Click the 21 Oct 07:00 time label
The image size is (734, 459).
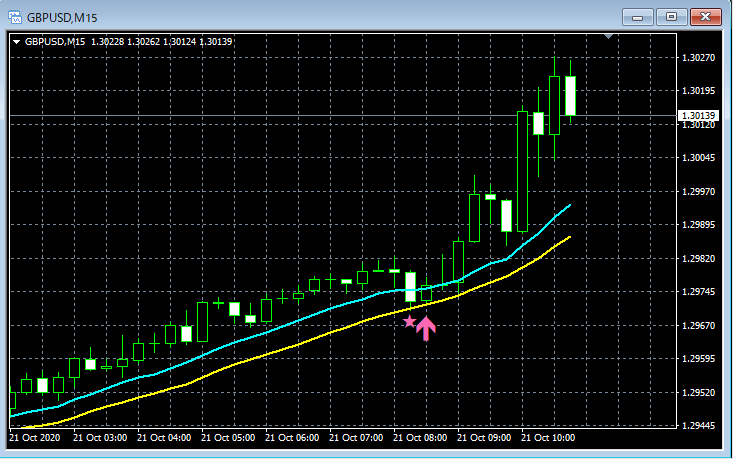tap(356, 438)
